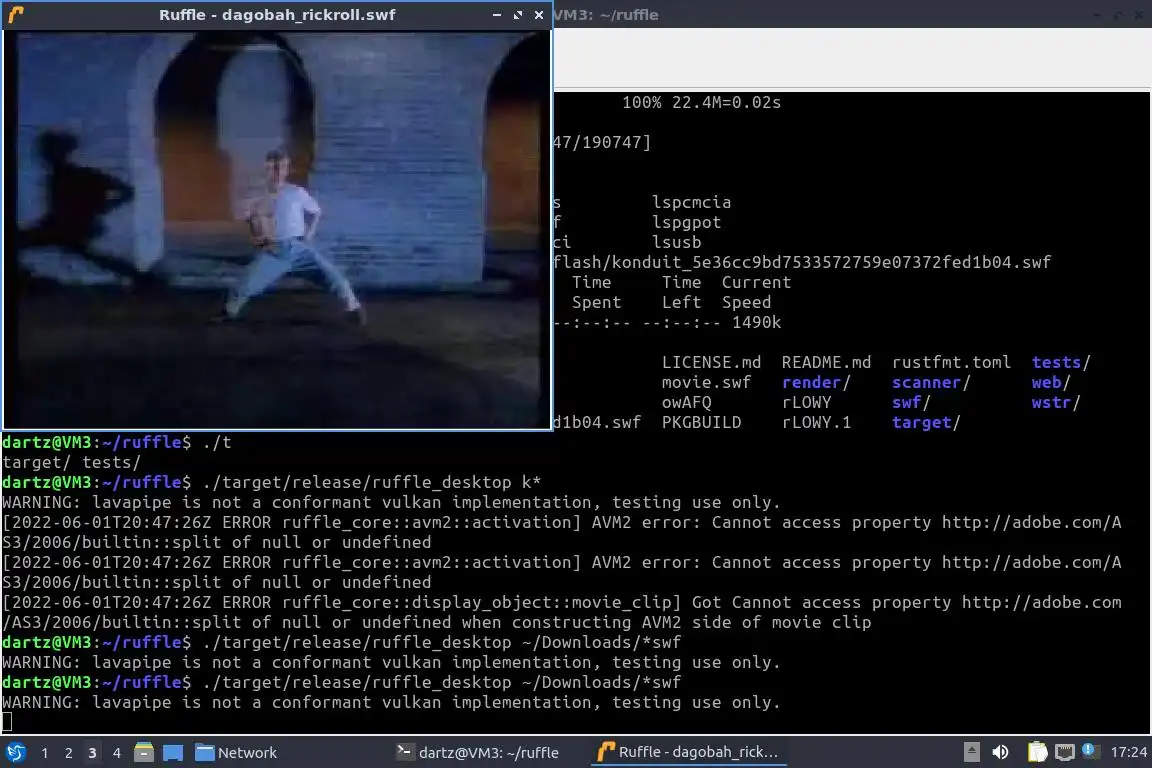Click the terminal cursor on last line
Viewport: 1152px width, 768px height.
click(x=7, y=722)
